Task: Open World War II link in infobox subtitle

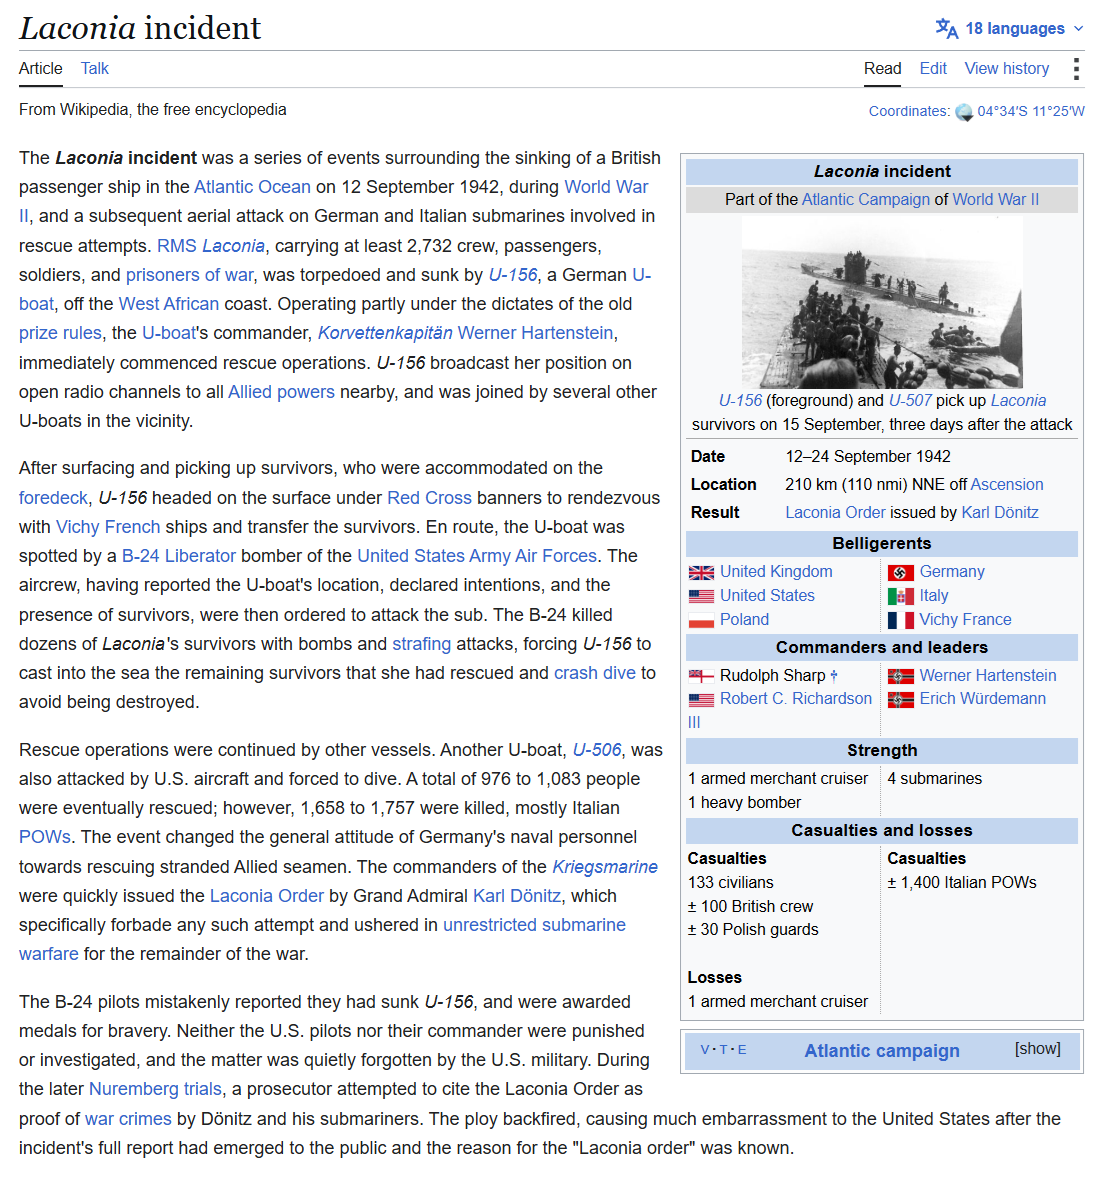Action: pyautogui.click(x=996, y=200)
